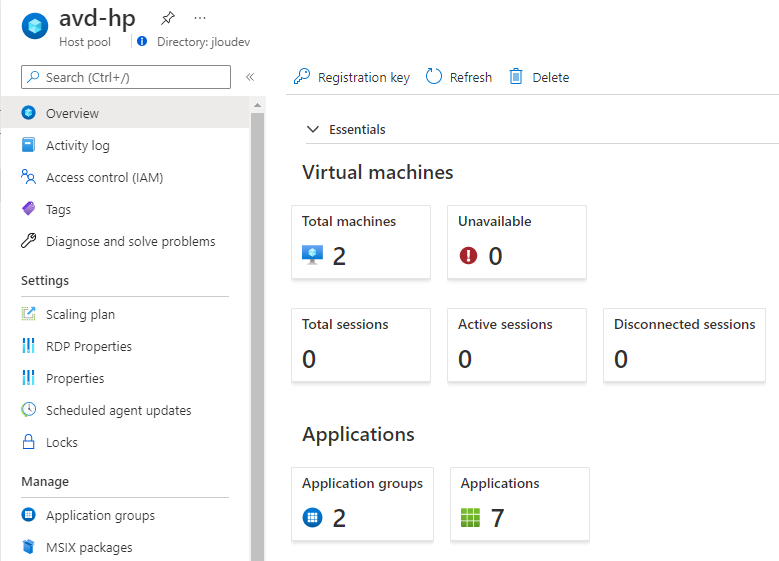
Task: Select Tags in the sidebar
Action: [x=125, y=209]
